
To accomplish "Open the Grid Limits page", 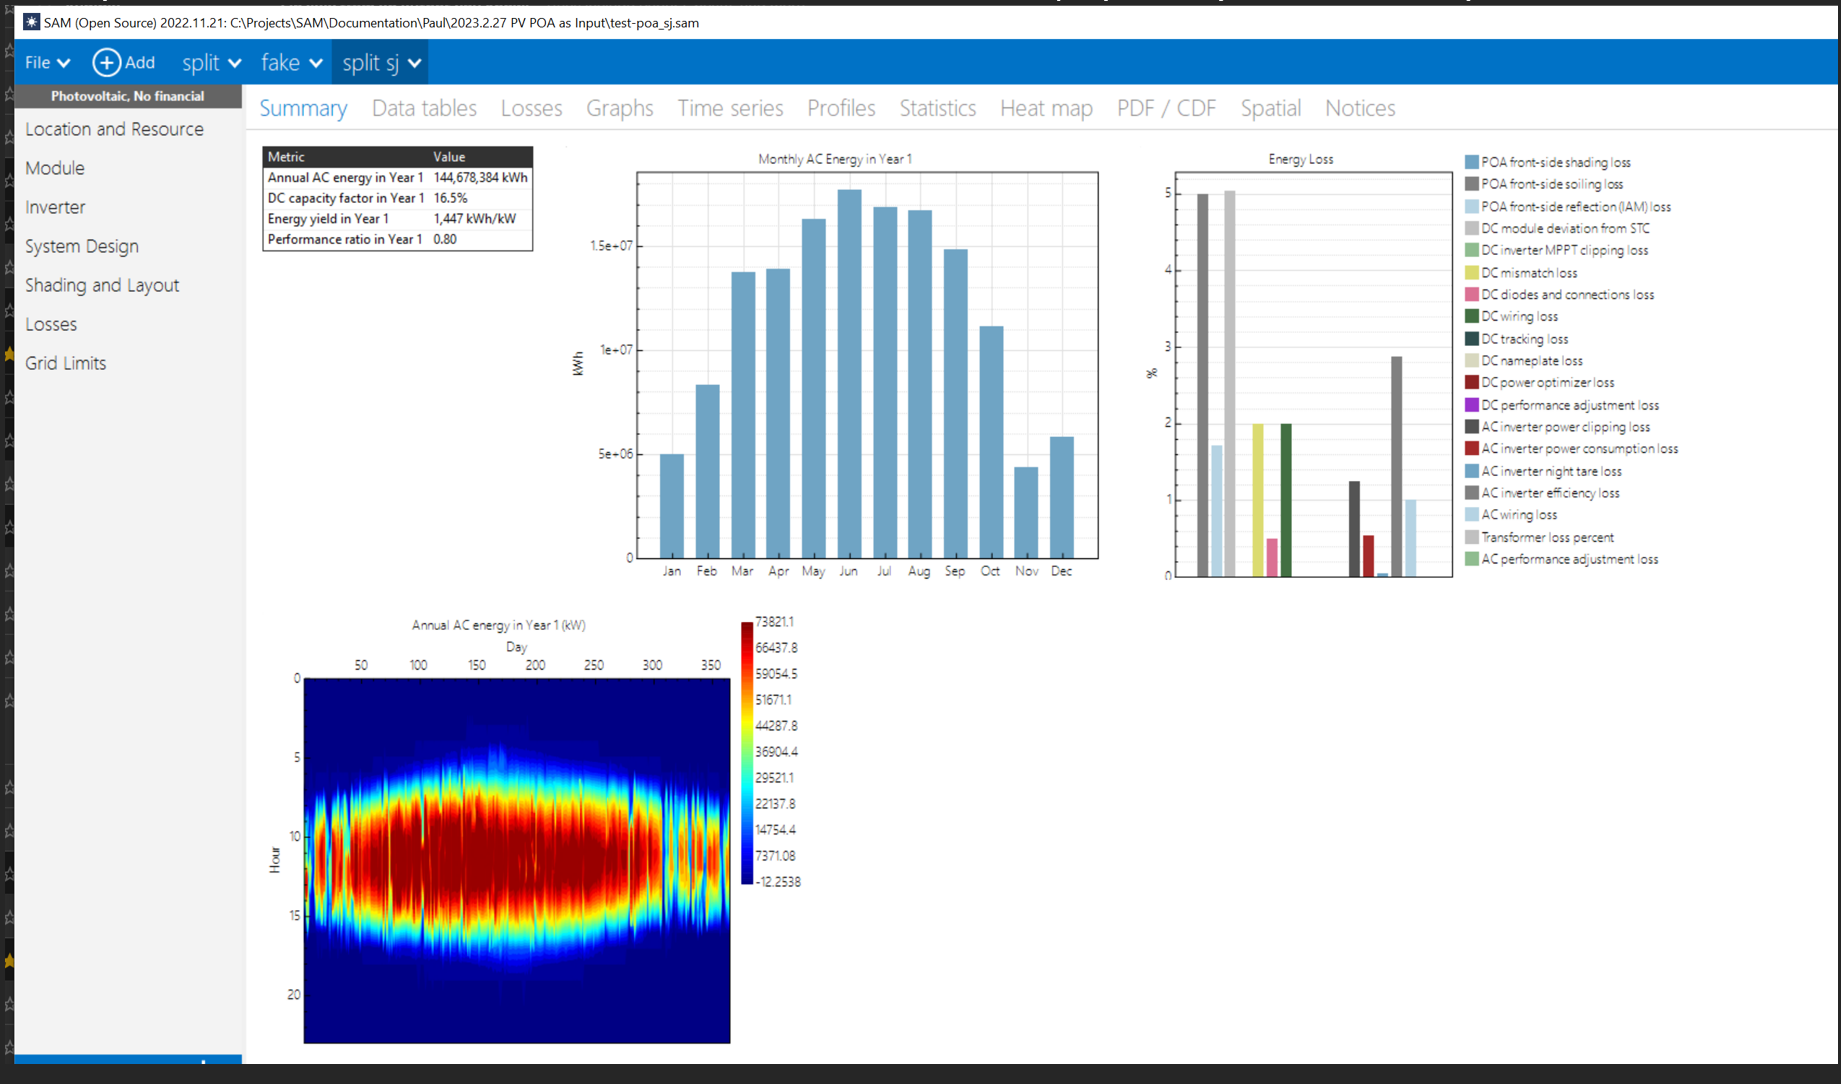I will coord(65,363).
